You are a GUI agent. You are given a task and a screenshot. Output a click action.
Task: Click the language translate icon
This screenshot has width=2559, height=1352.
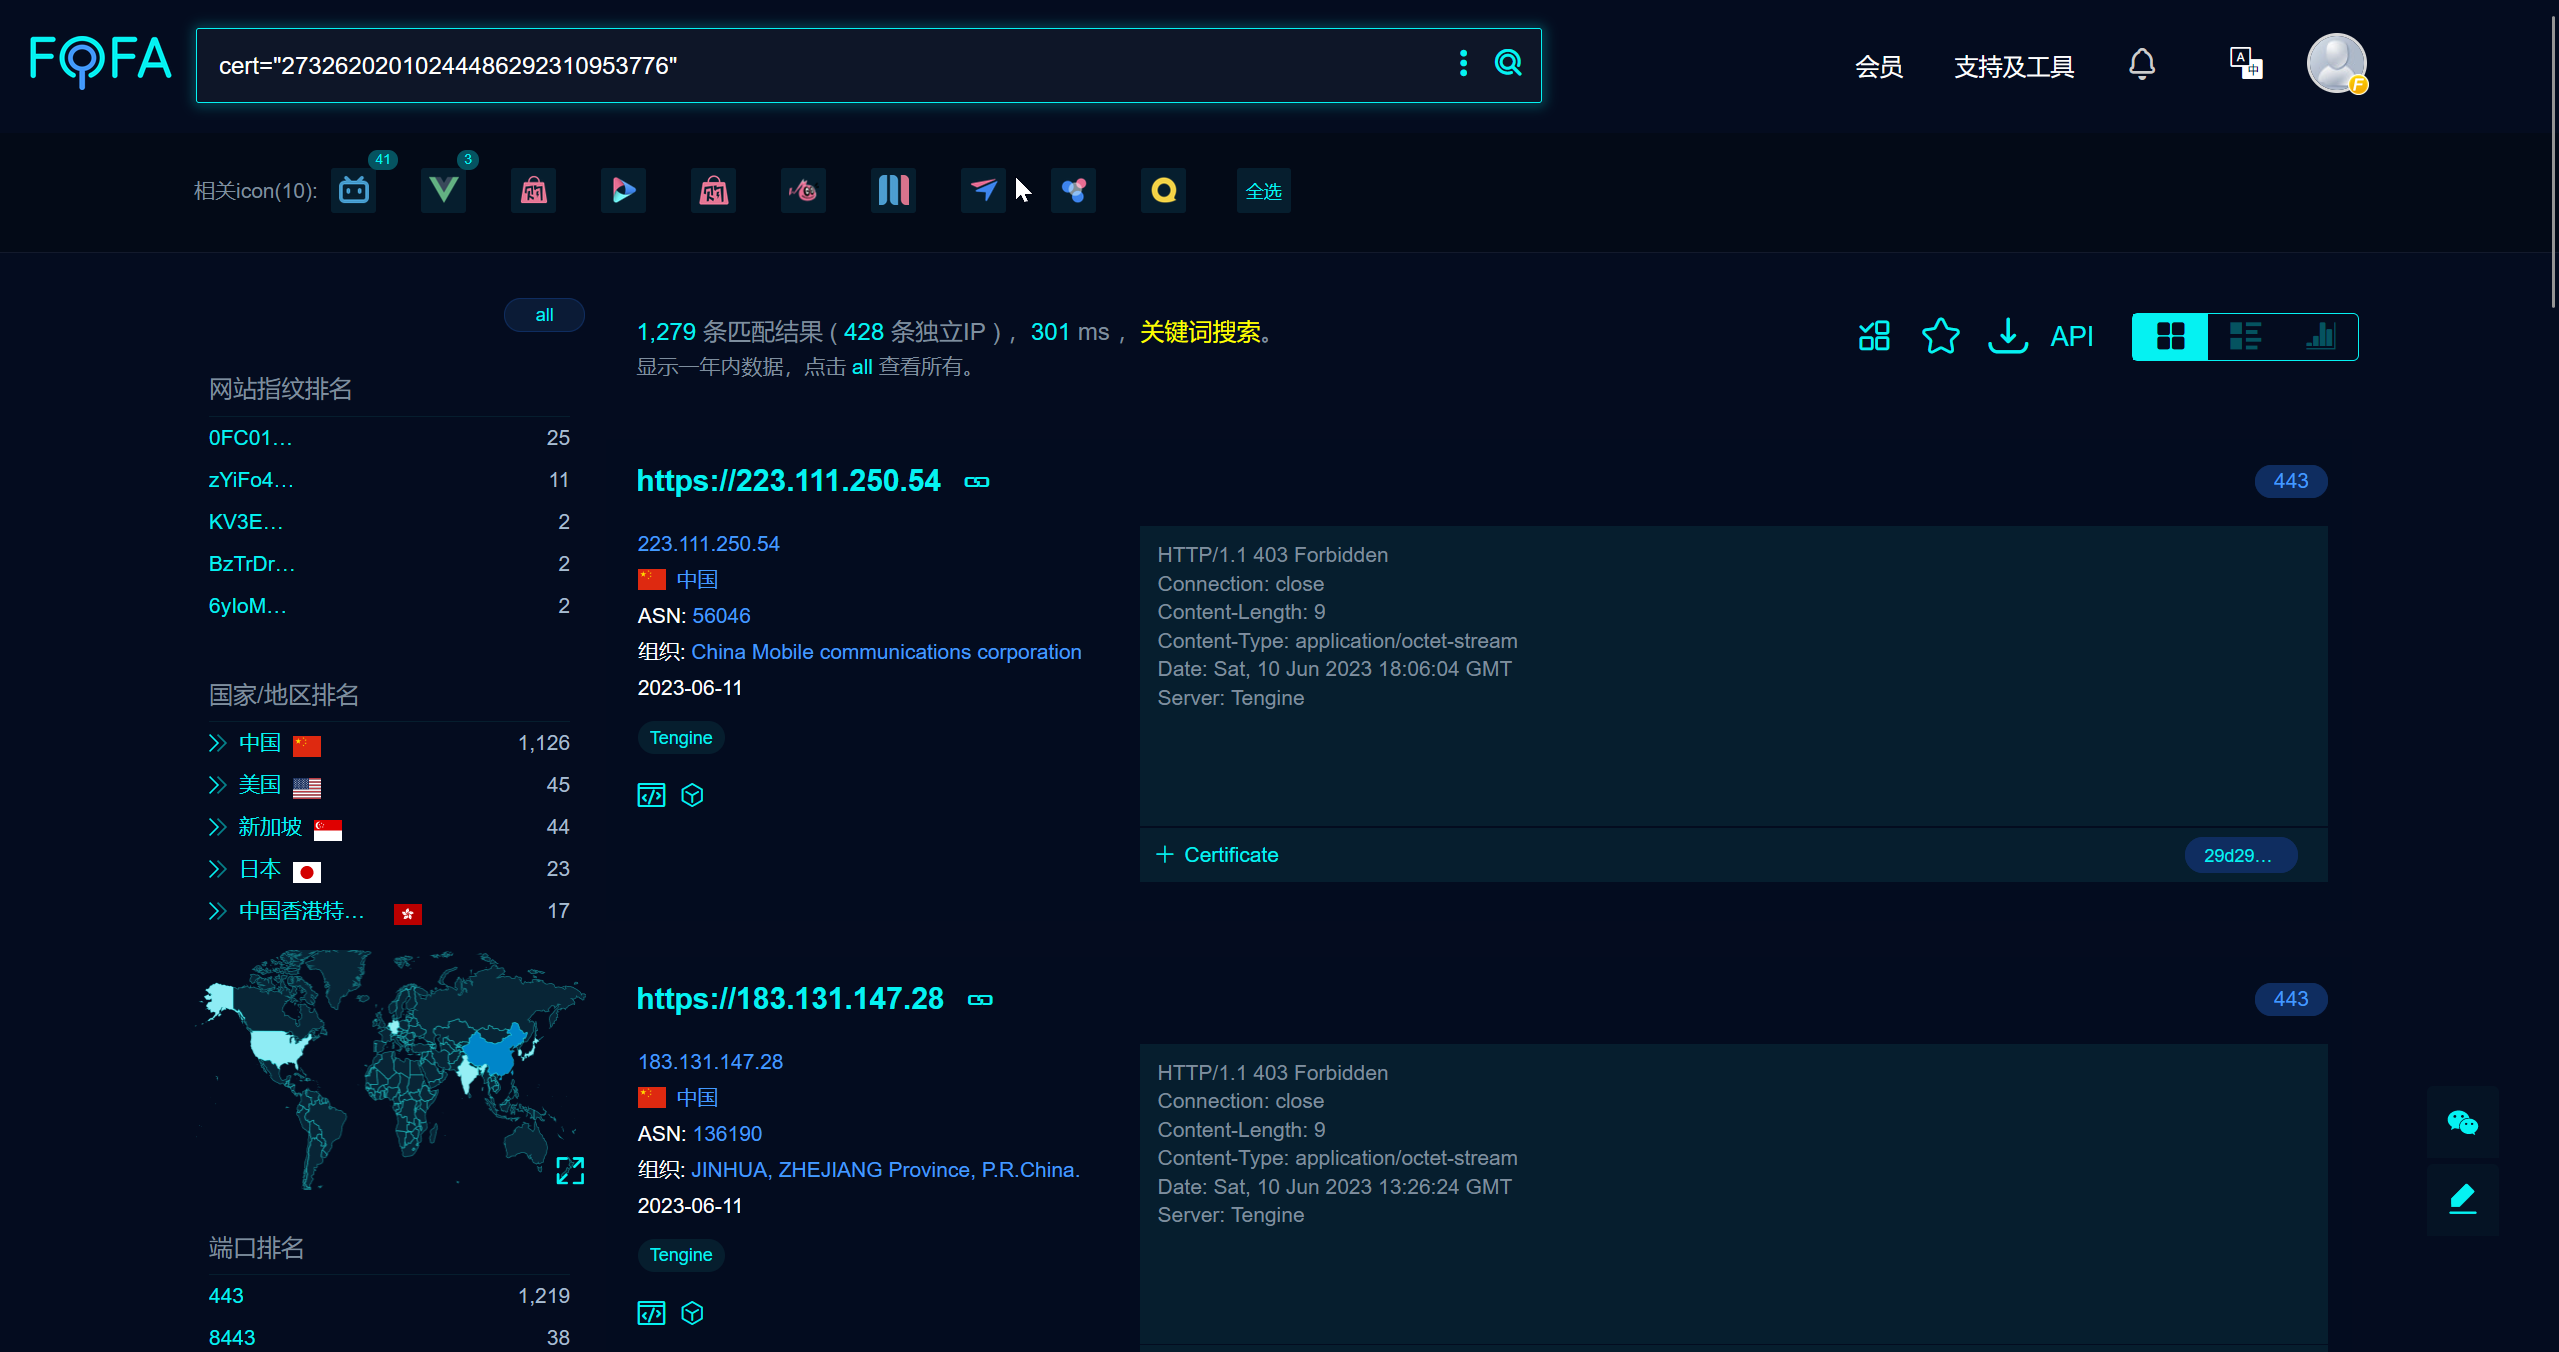point(2246,63)
